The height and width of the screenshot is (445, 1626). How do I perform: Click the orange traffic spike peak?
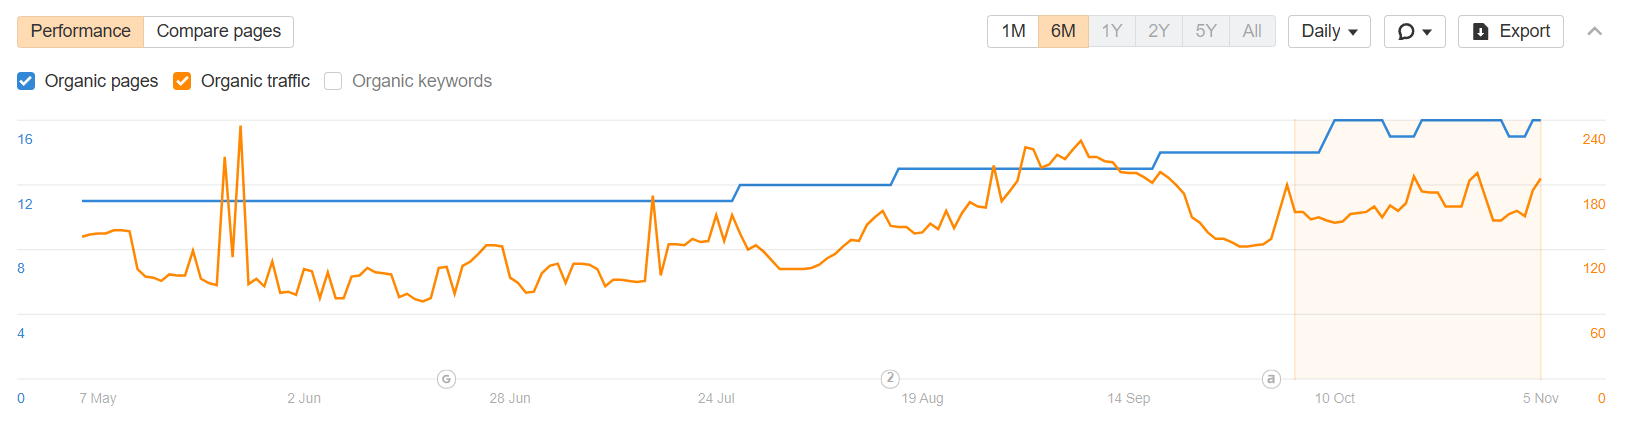(x=240, y=127)
